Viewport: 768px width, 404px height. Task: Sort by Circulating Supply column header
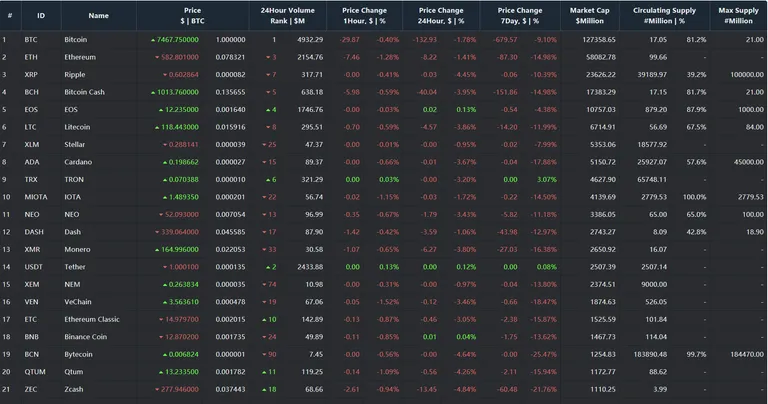pos(664,16)
